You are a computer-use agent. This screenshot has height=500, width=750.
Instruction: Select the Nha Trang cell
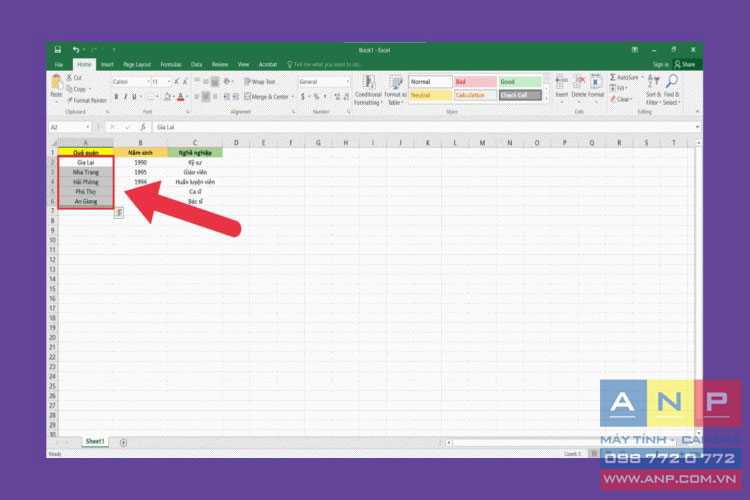pos(86,172)
